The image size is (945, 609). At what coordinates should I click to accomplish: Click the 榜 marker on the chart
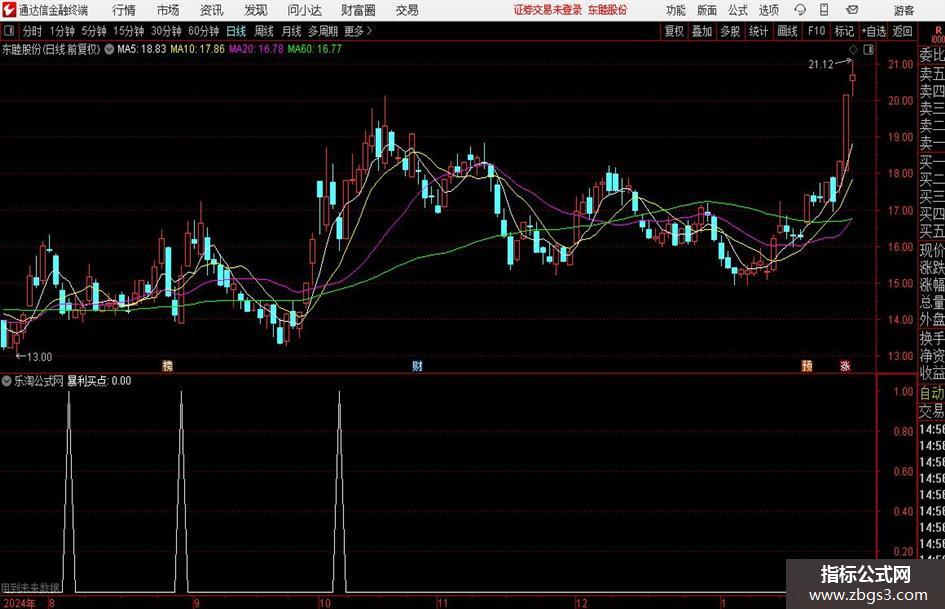168,366
